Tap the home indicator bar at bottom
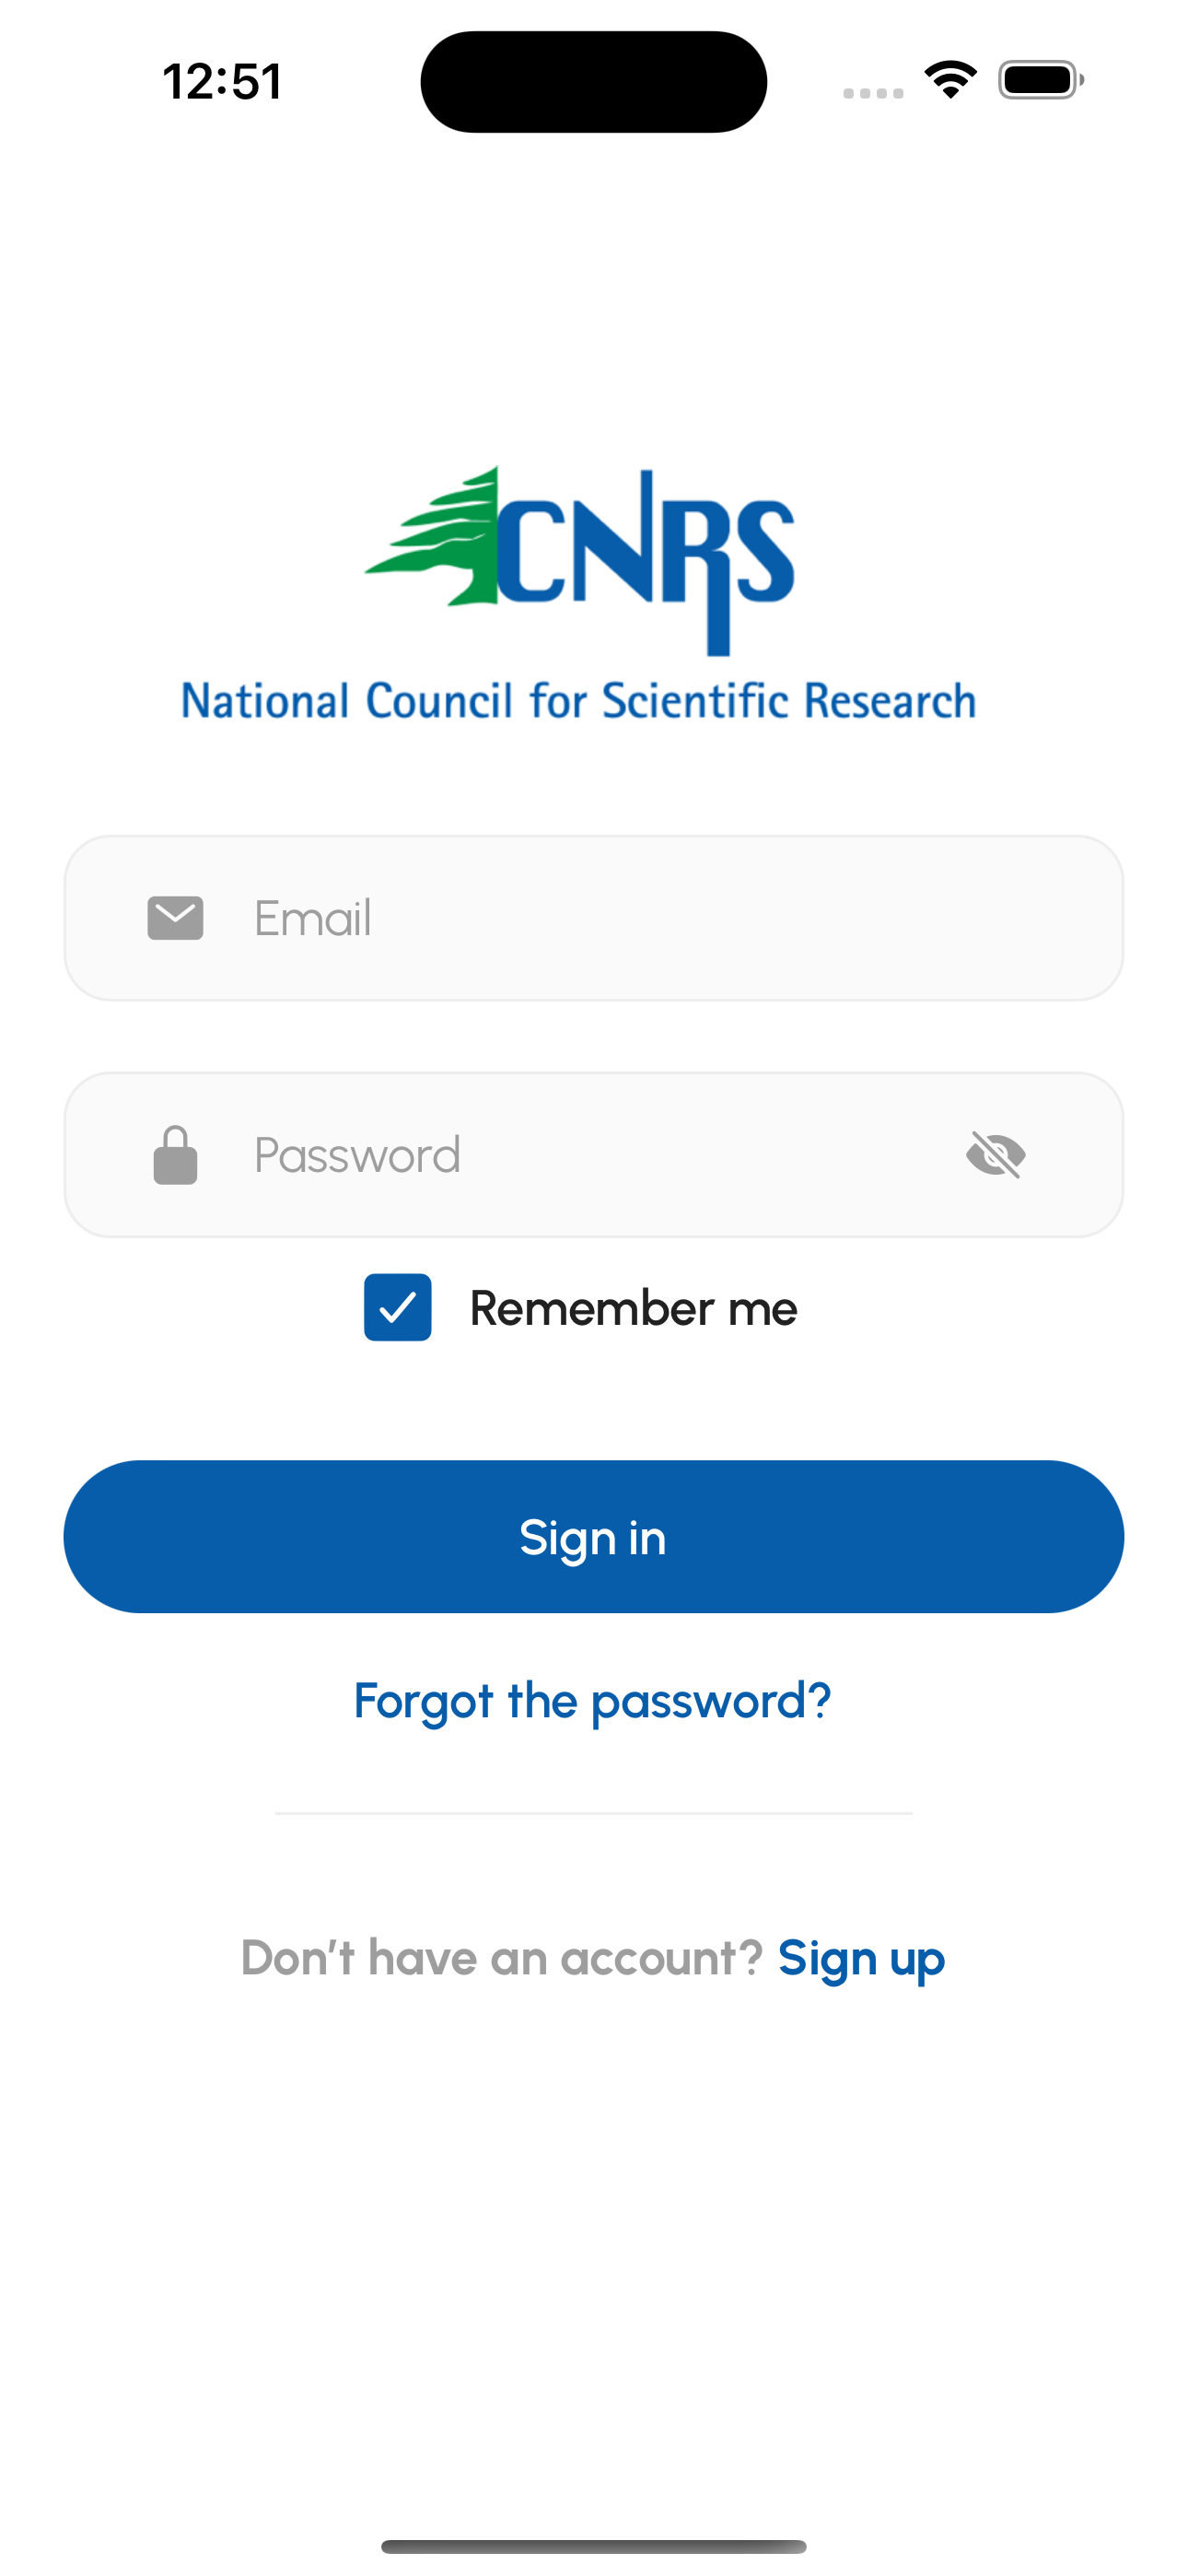This screenshot has width=1188, height=2576. point(594,2546)
